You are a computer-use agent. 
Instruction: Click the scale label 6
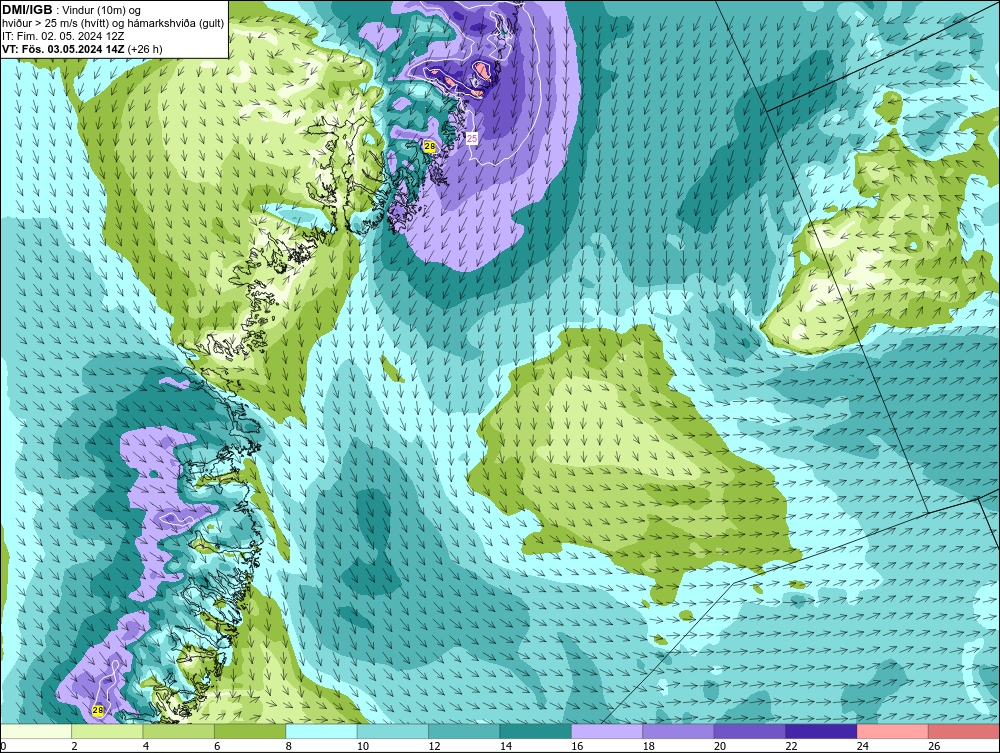coord(217,746)
